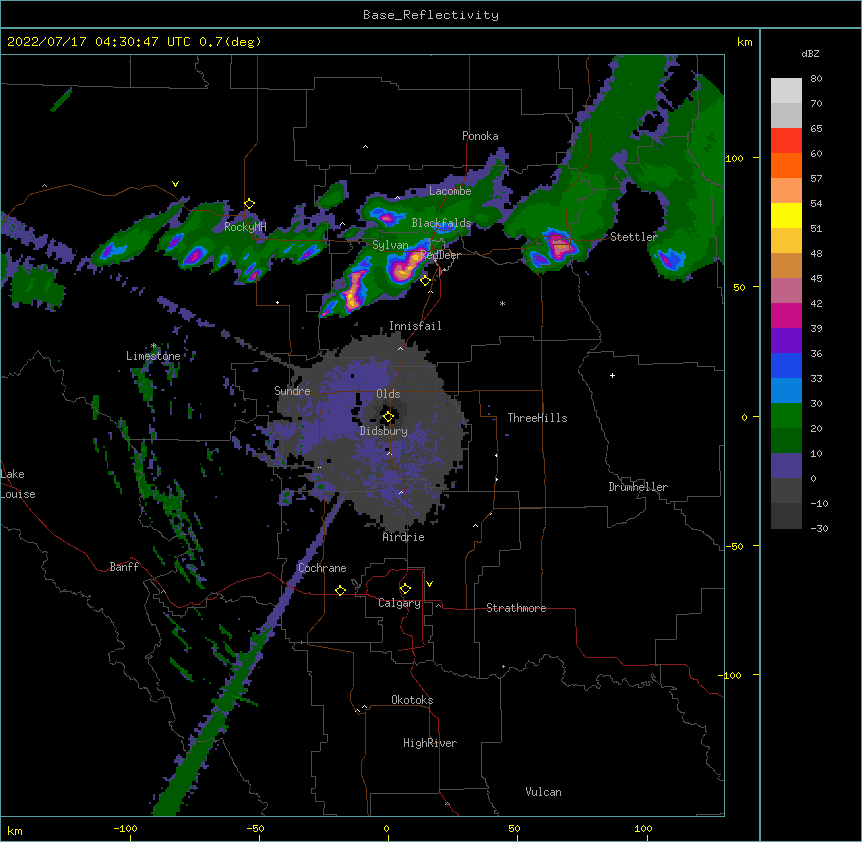Click the km unit label at top right

pyautogui.click(x=745, y=42)
